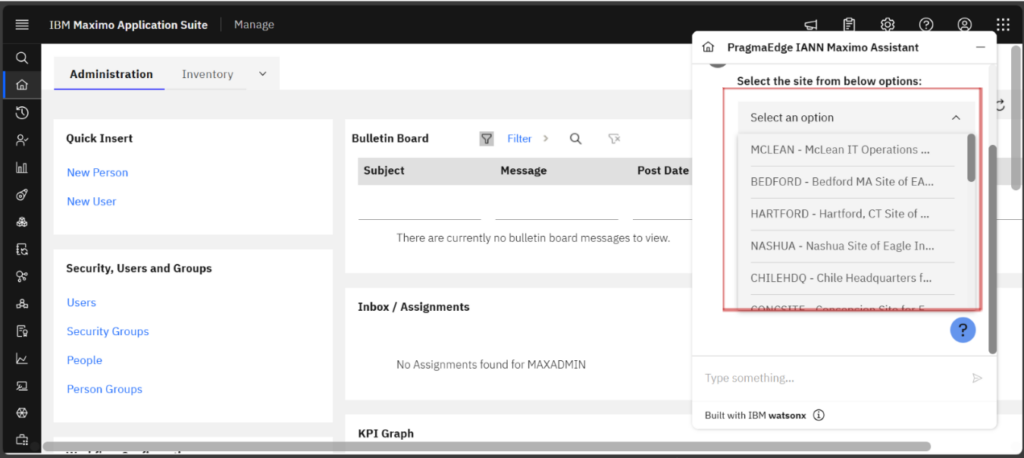This screenshot has height=458, width=1024.
Task: Click the dropdown options list scrollbar
Action: pyautogui.click(x=971, y=157)
